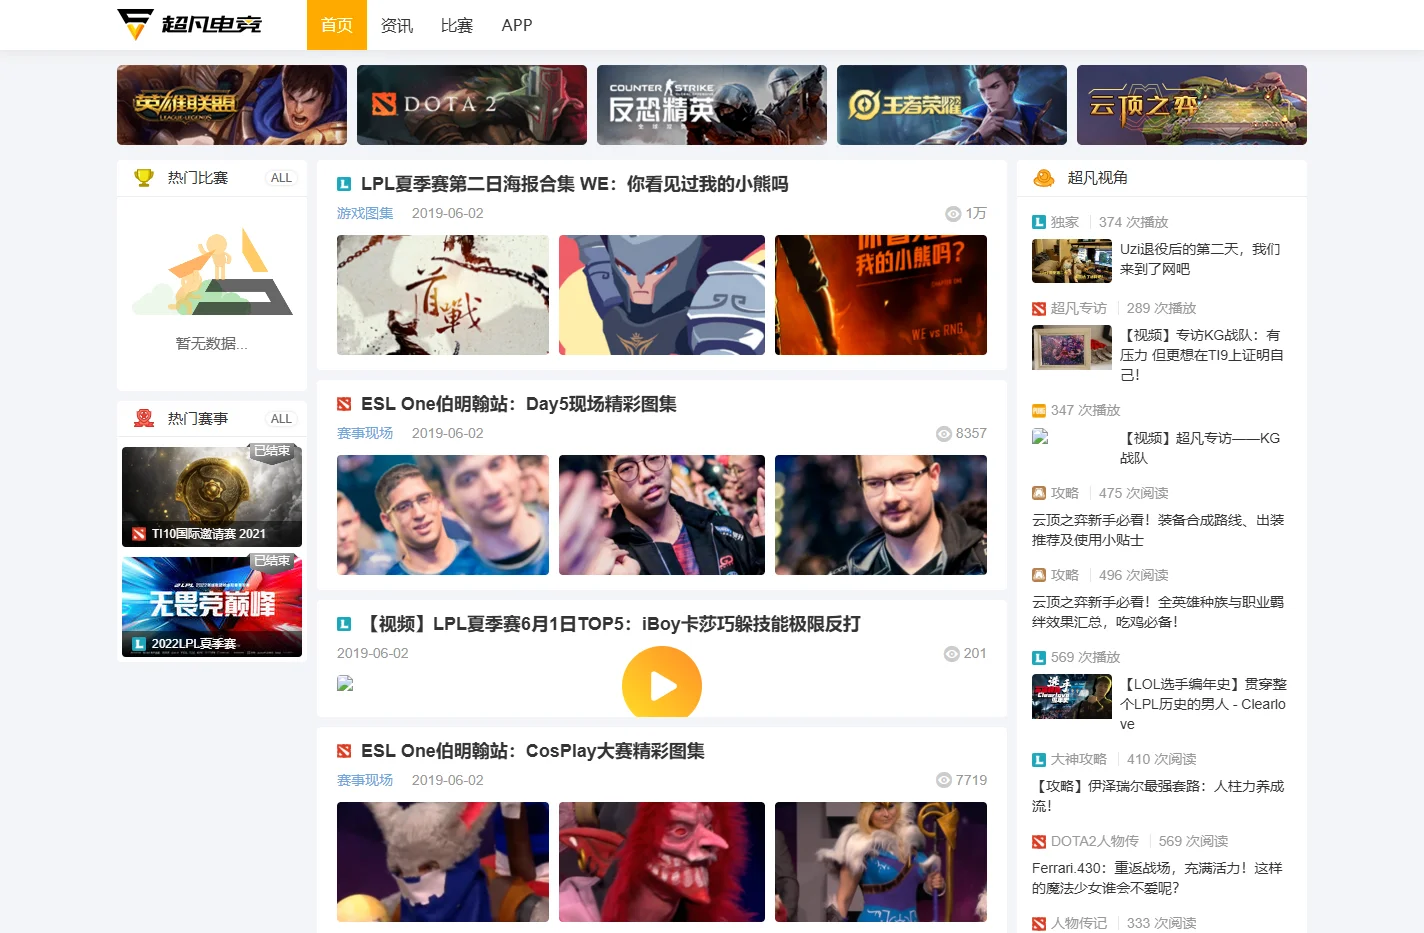
Task: Open the APP menu item
Action: point(517,25)
